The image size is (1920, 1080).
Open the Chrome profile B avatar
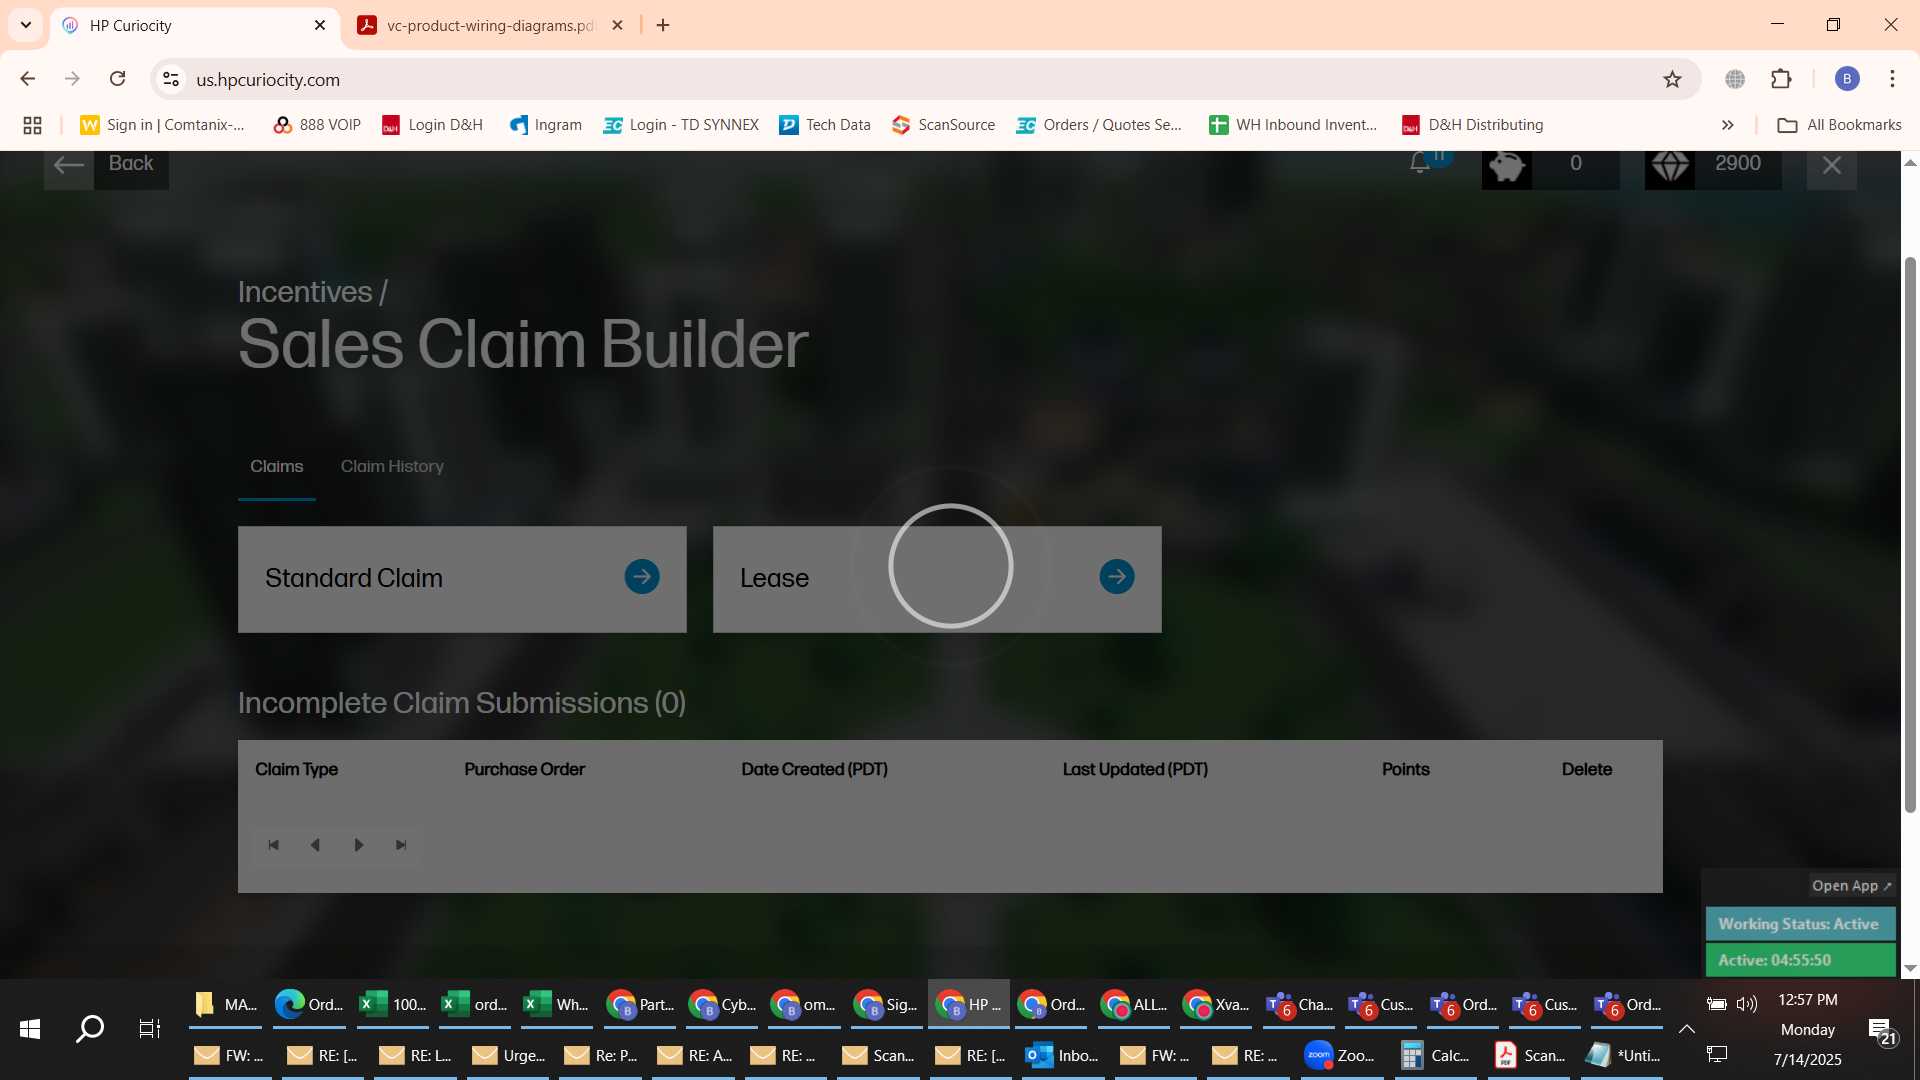pos(1847,79)
